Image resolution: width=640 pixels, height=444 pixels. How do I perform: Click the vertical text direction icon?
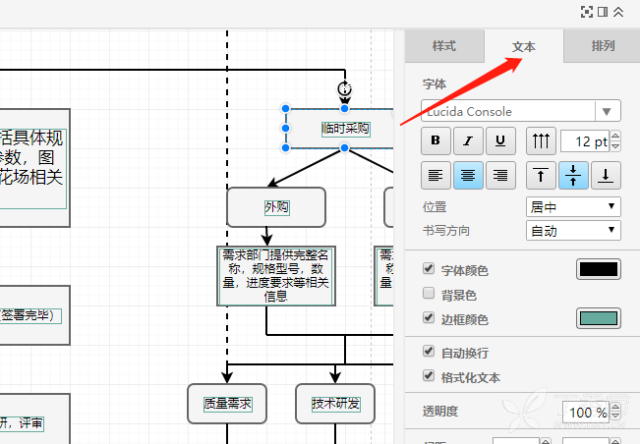tap(541, 141)
